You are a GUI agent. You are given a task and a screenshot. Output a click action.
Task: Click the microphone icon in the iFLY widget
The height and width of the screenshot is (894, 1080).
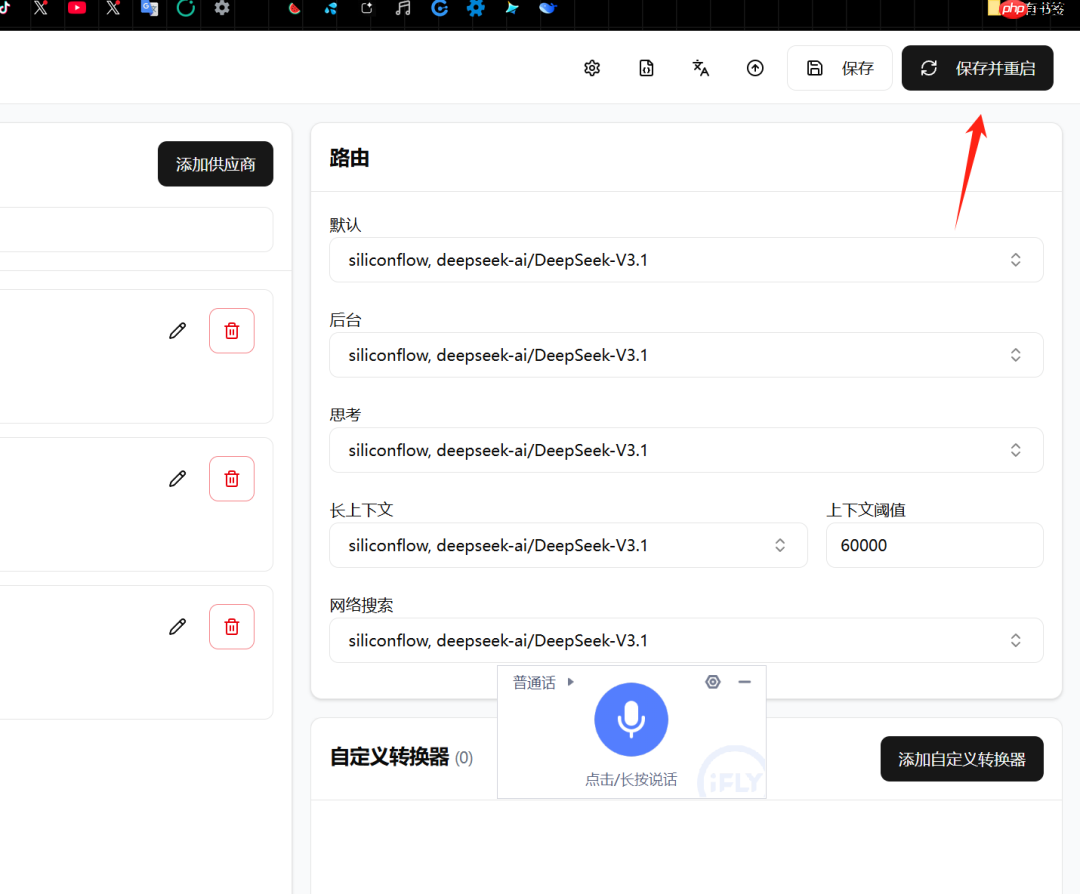point(631,719)
